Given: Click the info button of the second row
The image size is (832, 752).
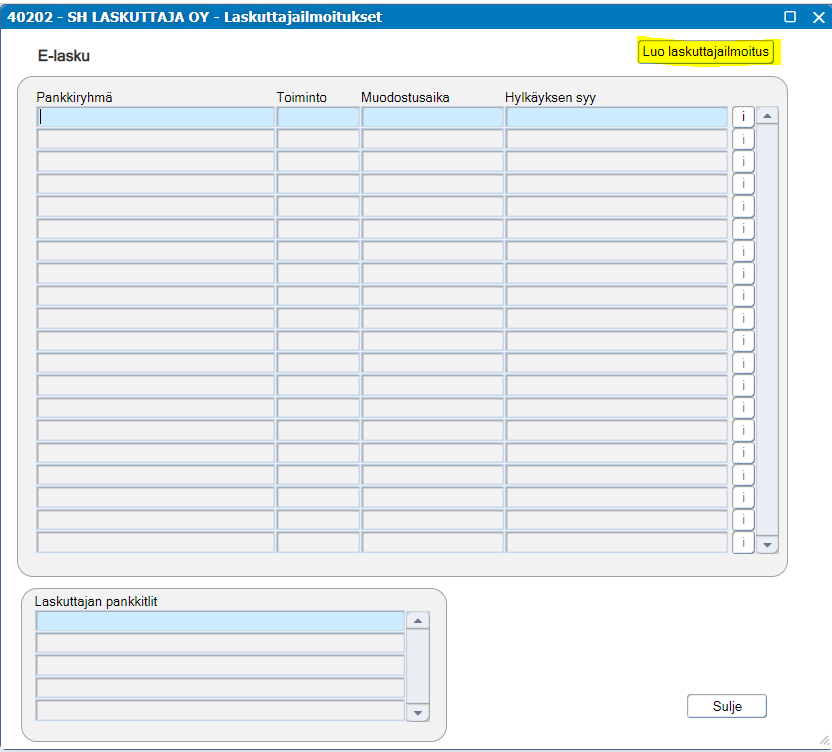Looking at the screenshot, I should click(743, 139).
